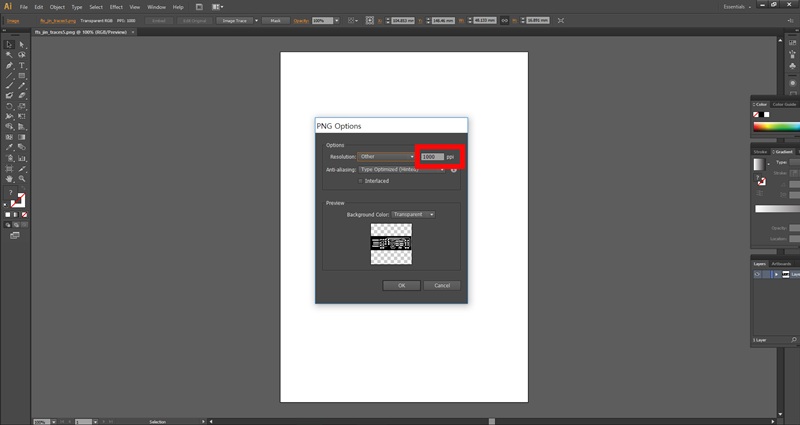Select the Type tool

22,65
